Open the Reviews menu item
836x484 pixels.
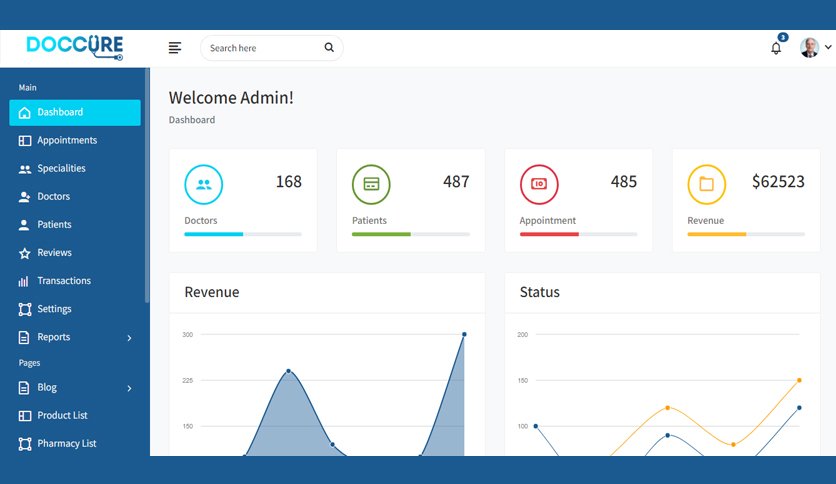(75, 253)
